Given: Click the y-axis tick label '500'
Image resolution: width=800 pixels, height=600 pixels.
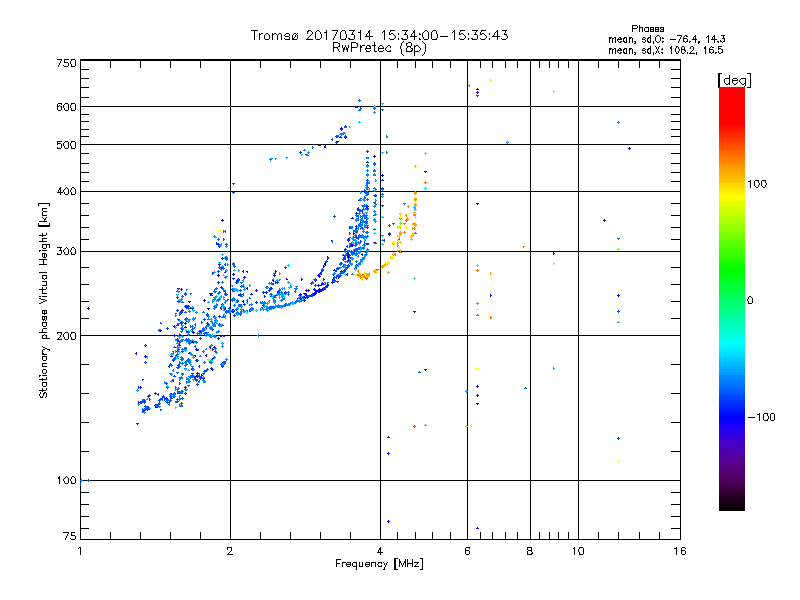Looking at the screenshot, I should click(66, 145).
